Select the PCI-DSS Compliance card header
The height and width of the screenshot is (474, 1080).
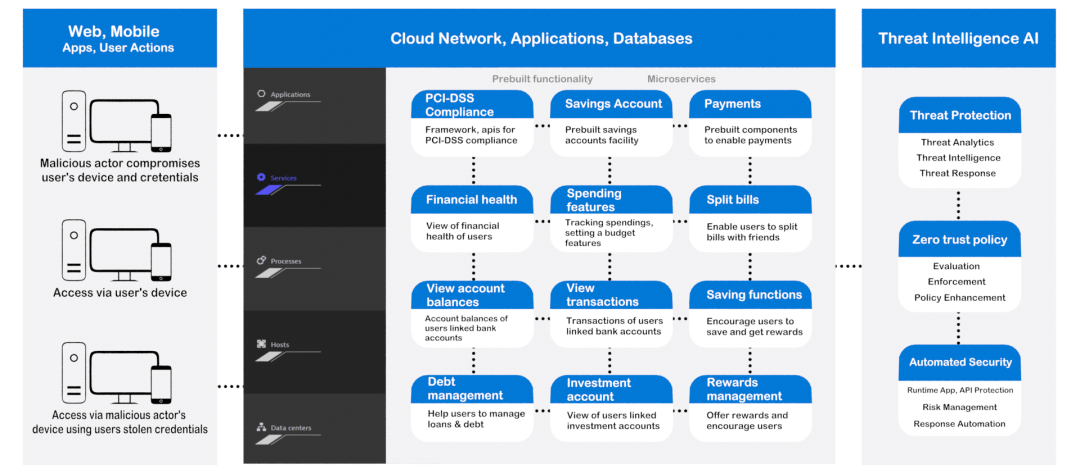[x=472, y=105]
